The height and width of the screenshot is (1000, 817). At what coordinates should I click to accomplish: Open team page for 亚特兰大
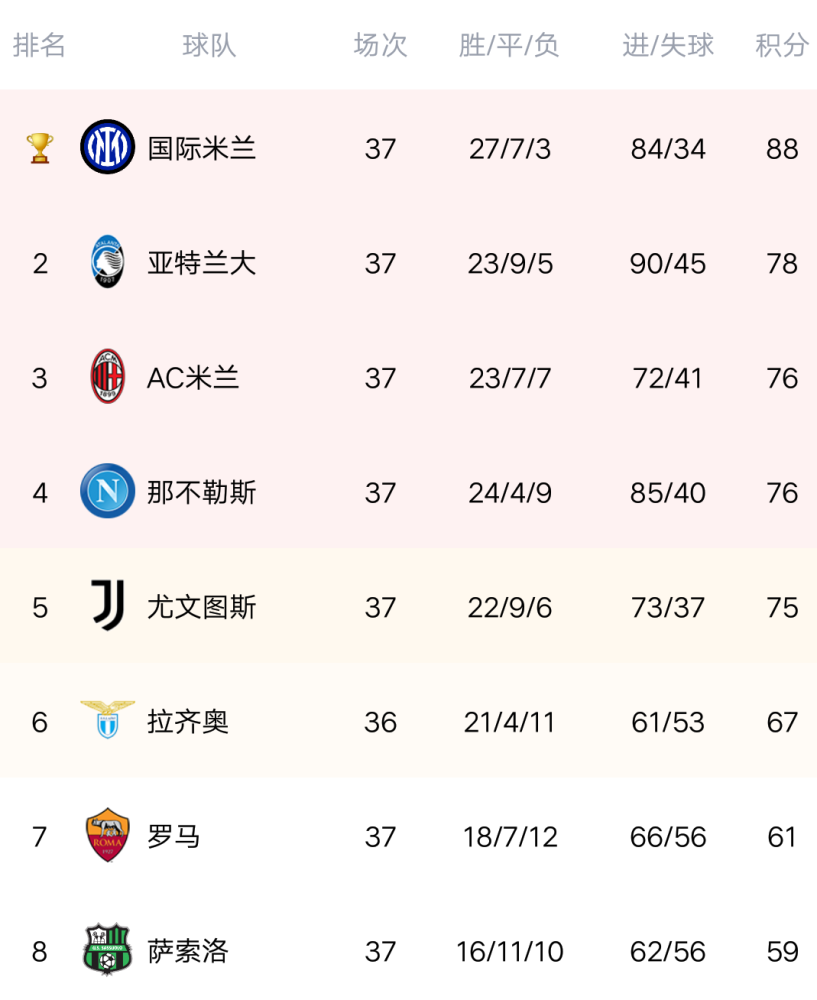(202, 263)
